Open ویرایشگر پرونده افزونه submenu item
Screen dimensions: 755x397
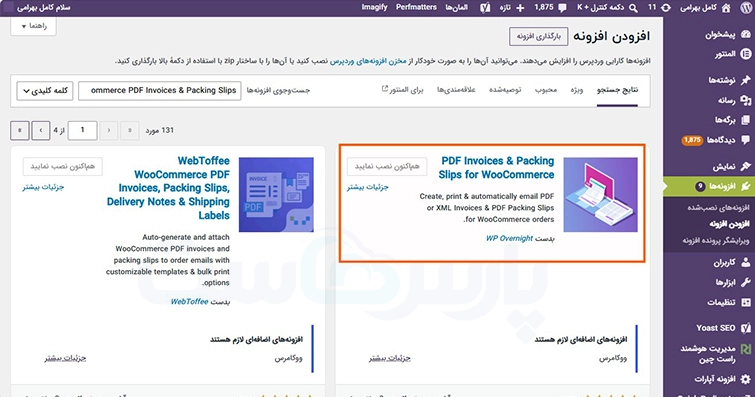[716, 240]
